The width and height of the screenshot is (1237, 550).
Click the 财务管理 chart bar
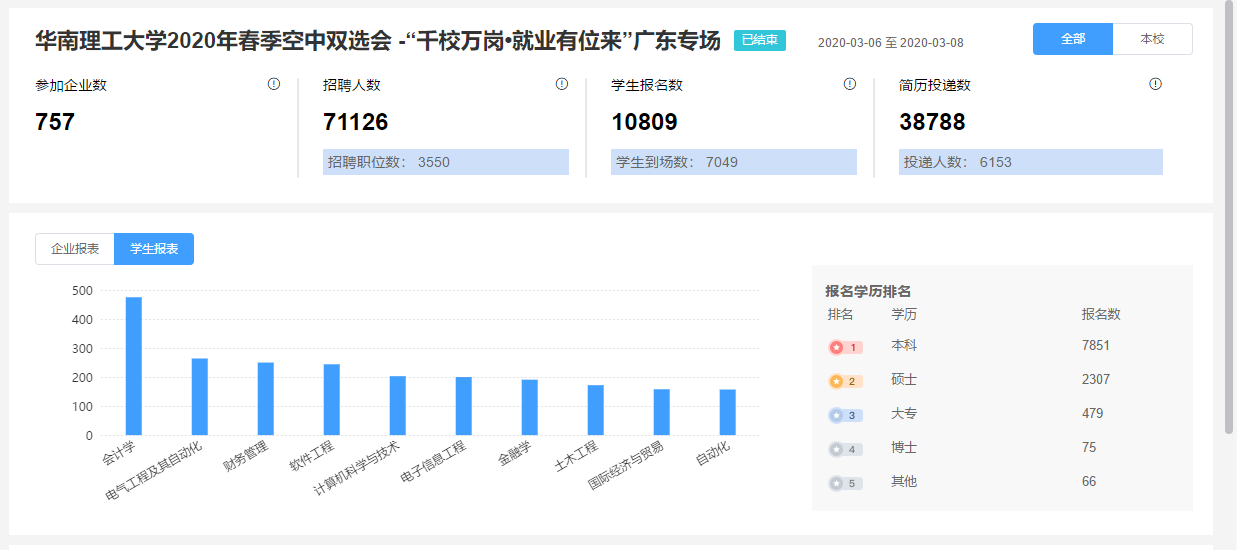[x=266, y=399]
